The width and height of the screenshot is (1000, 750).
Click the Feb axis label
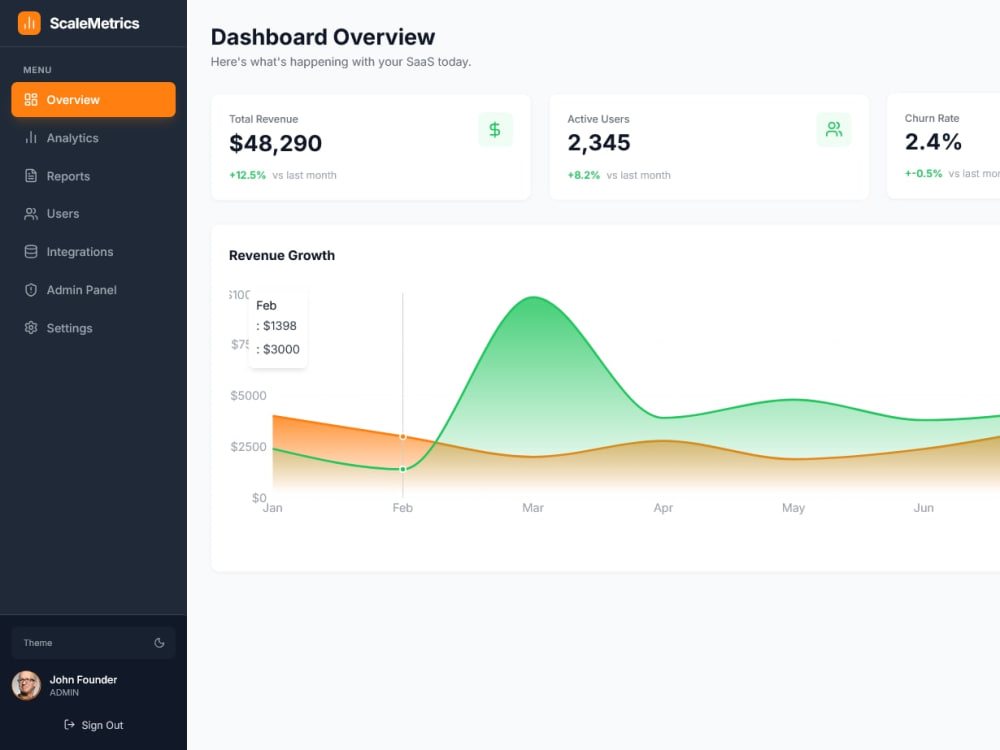click(402, 508)
